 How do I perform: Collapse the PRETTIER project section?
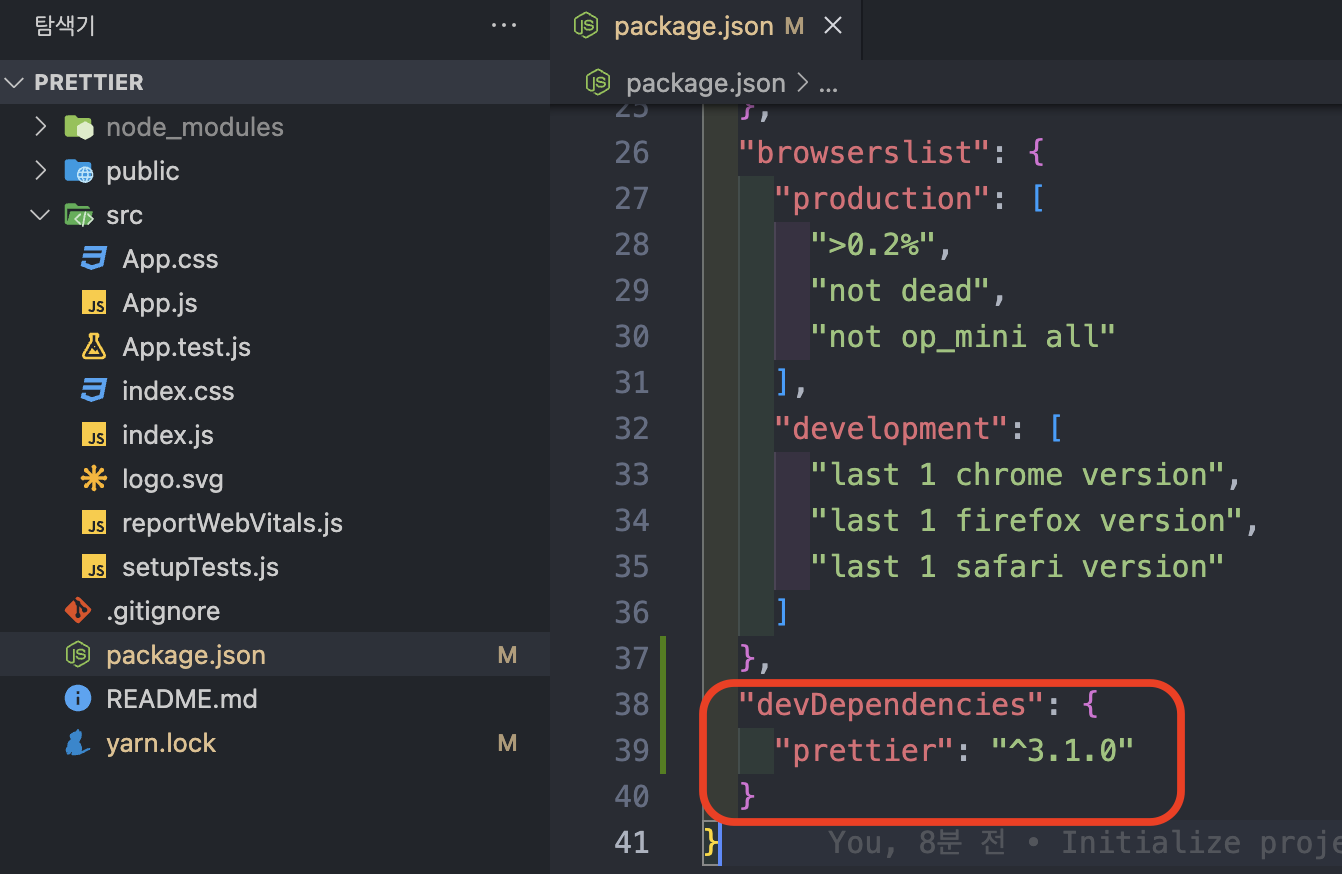[14, 82]
